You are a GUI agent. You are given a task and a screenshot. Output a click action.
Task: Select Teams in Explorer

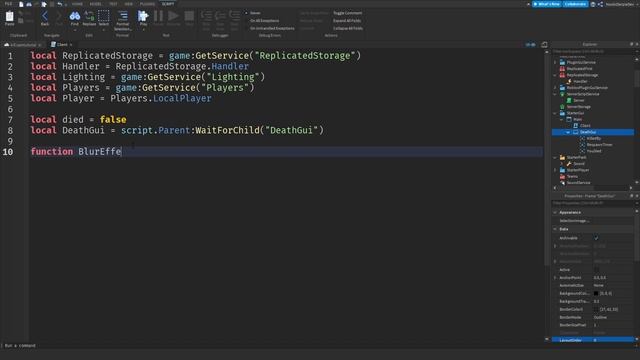pyautogui.click(x=572, y=176)
